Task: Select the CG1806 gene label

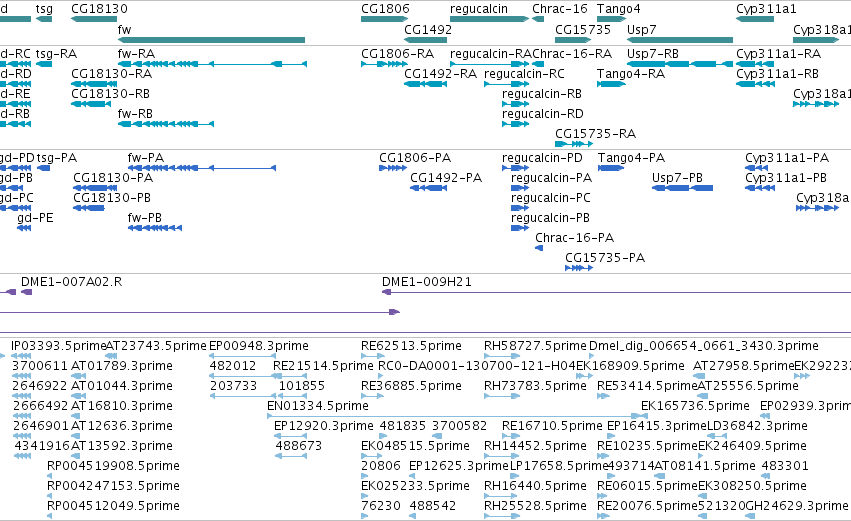Action: [385, 9]
